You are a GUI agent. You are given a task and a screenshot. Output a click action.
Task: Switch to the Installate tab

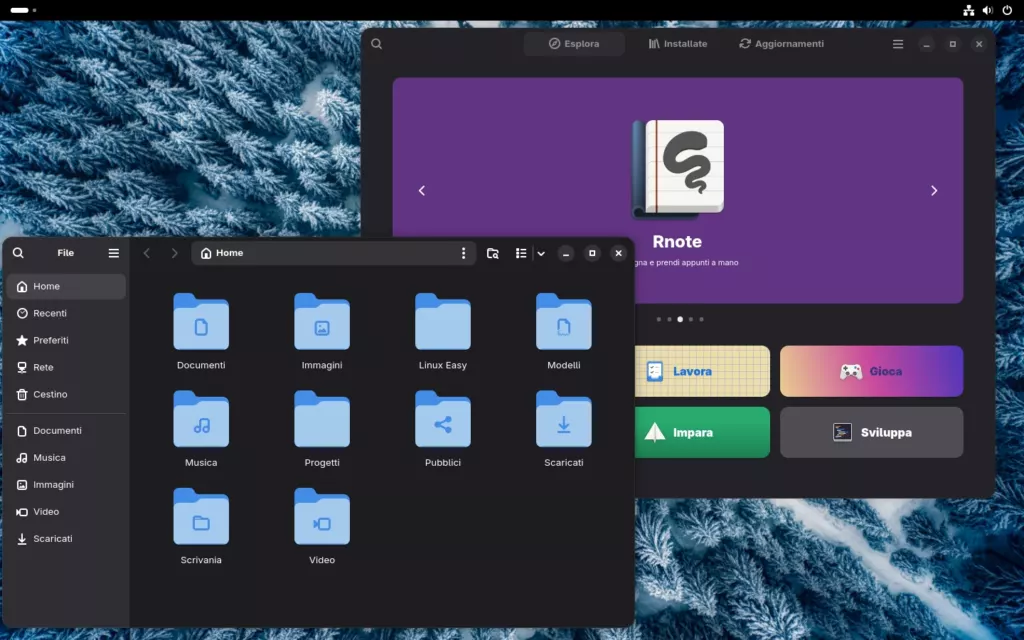point(678,44)
